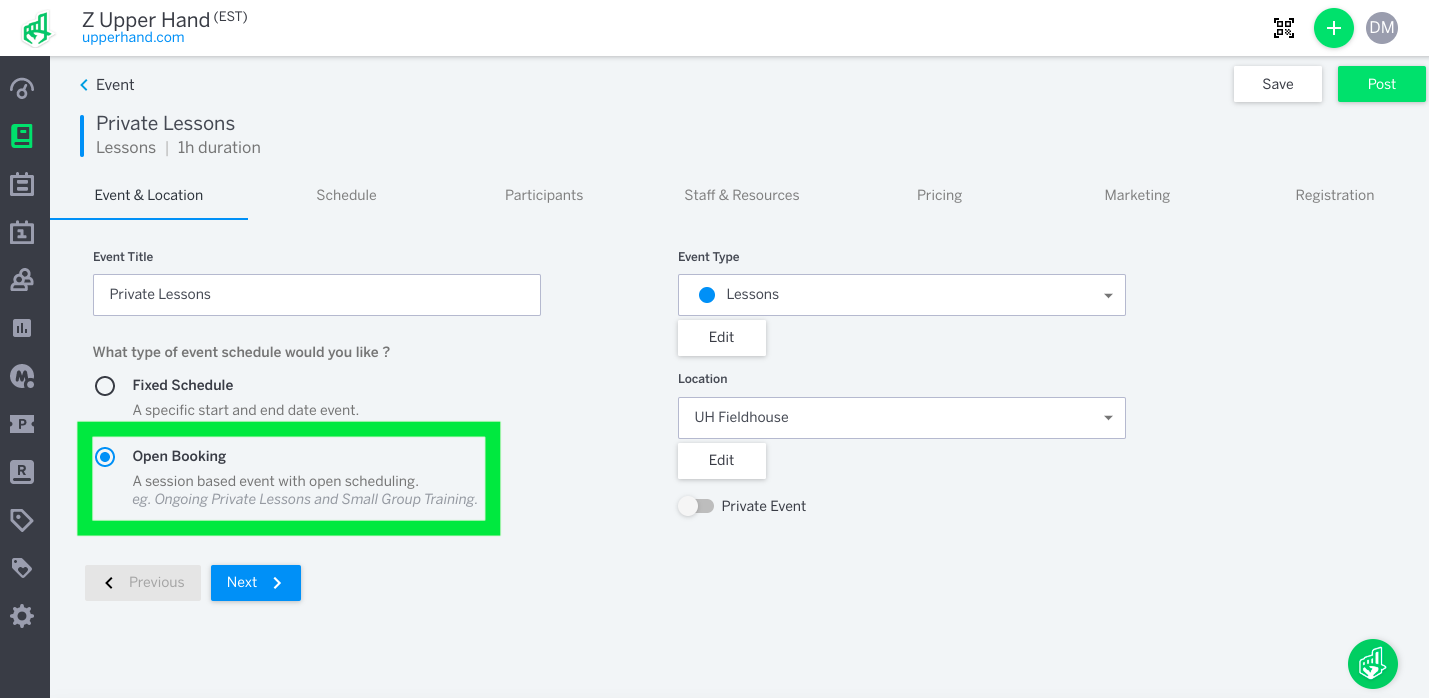The width and height of the screenshot is (1429, 698).
Task: Toggle the Private Event switch
Action: tap(696, 506)
